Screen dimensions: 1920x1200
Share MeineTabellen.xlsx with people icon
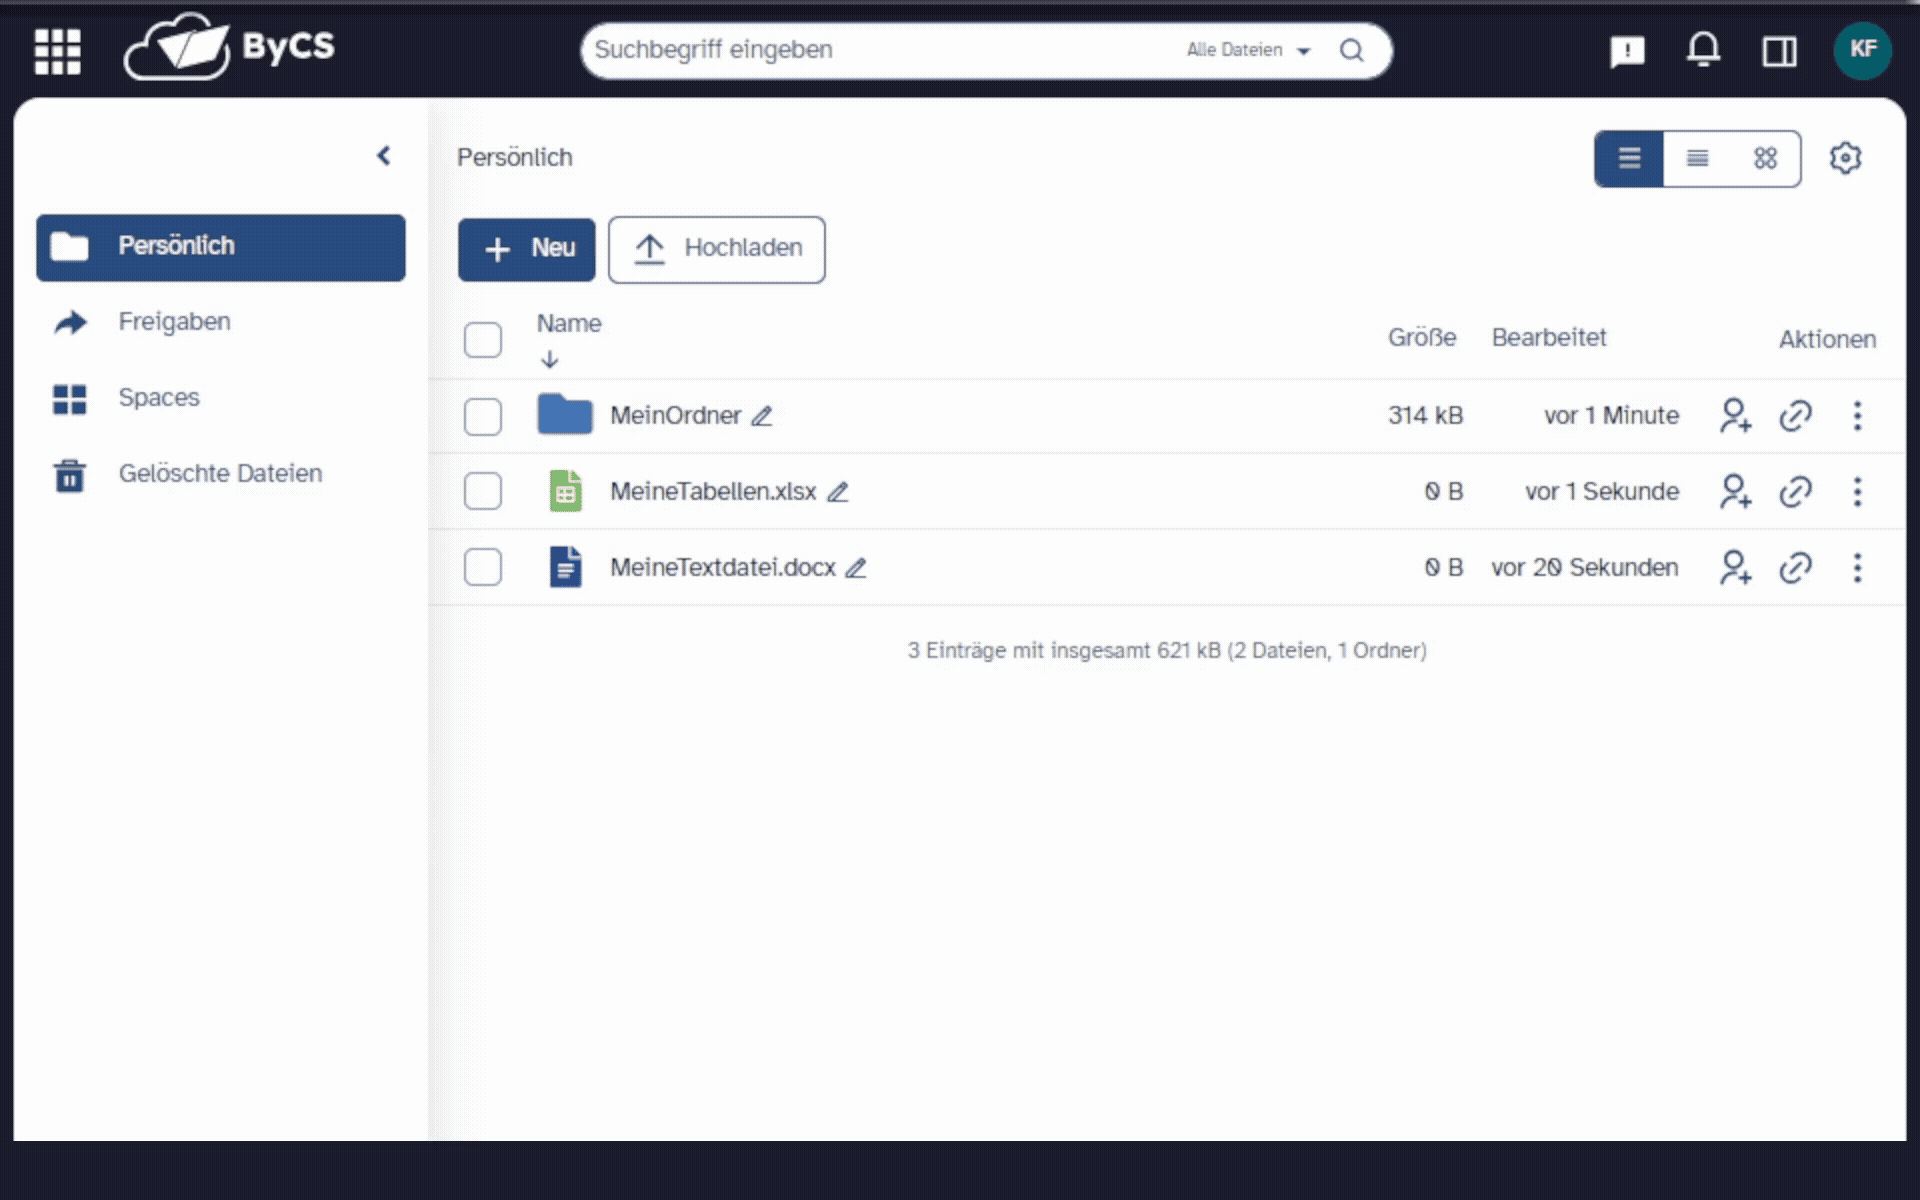point(1735,491)
